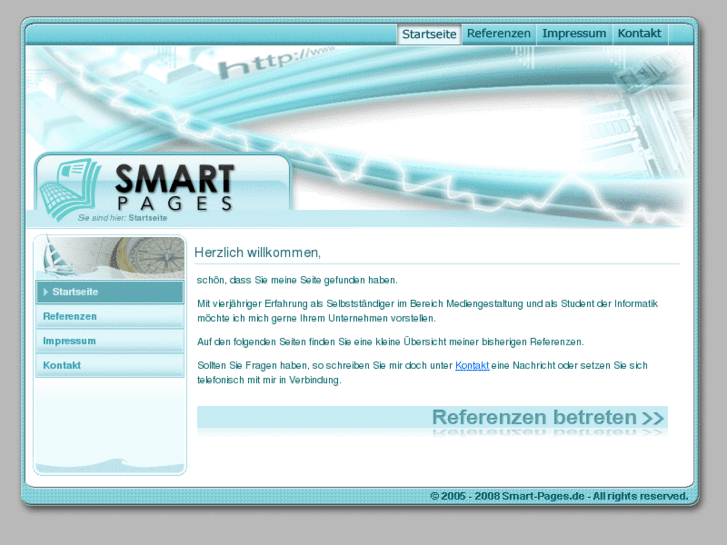Click the paragraph starting 'Auf den folgenden Seiten'
The width and height of the screenshot is (727, 545).
pos(390,342)
